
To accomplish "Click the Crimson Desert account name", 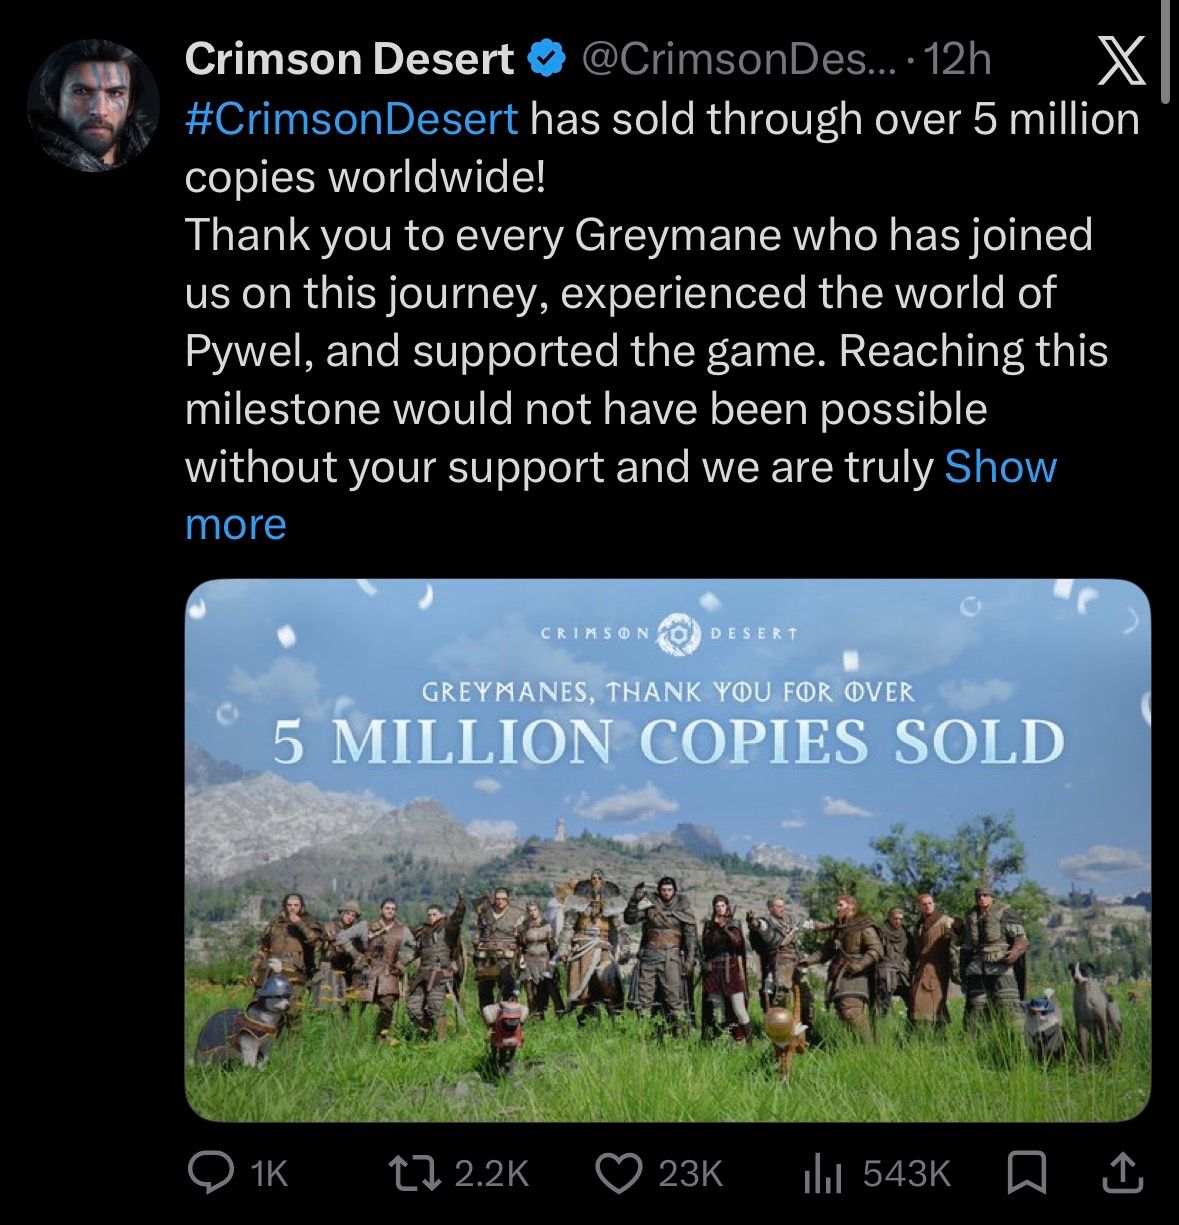I will click(x=349, y=60).
